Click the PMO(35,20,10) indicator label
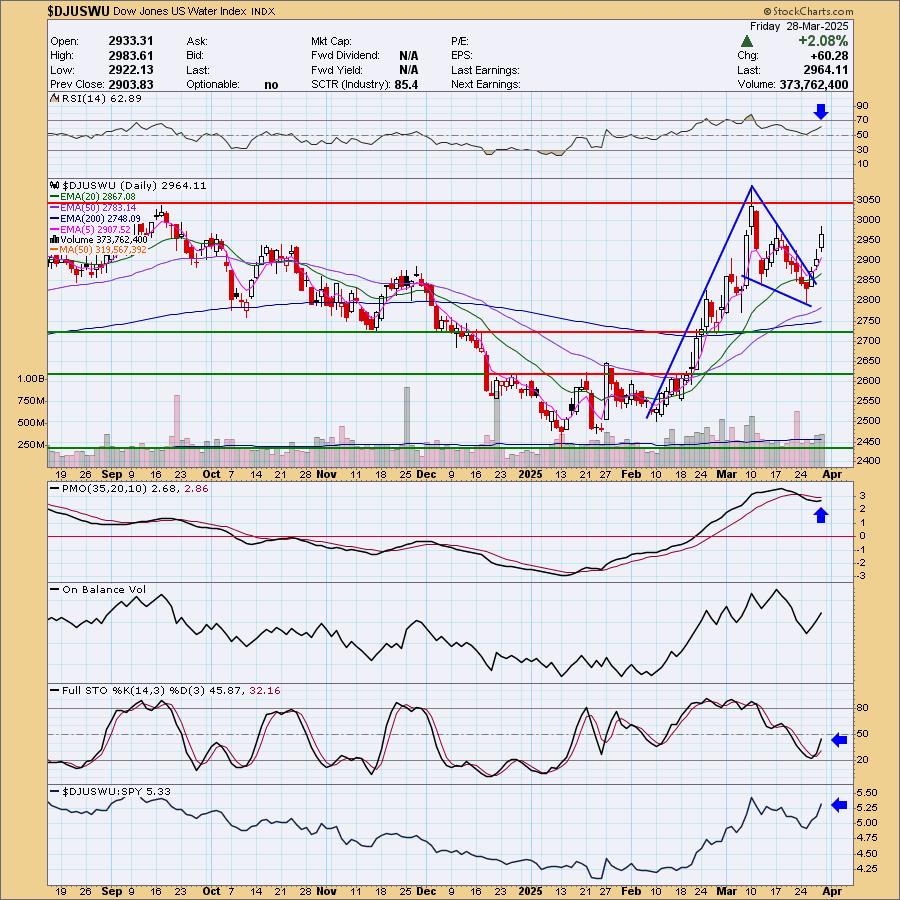 coord(106,488)
